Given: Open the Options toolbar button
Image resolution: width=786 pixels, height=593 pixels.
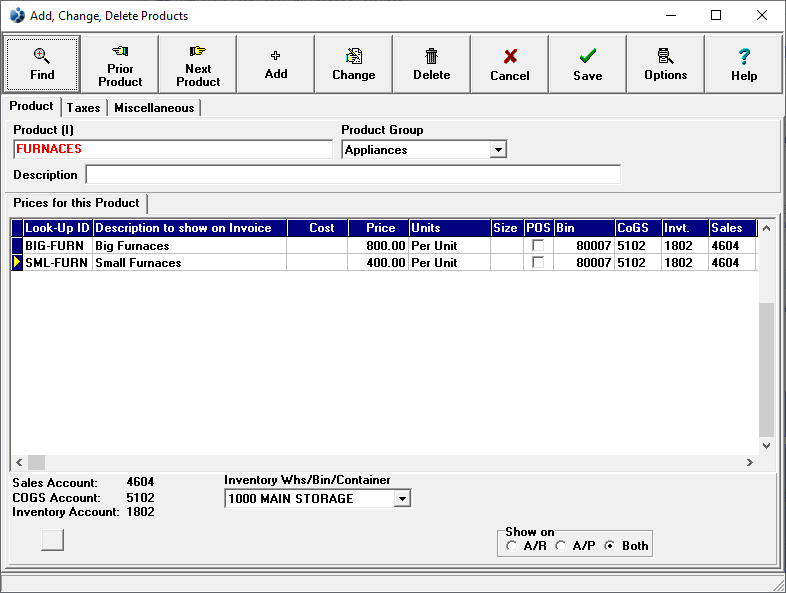Looking at the screenshot, I should pos(666,64).
